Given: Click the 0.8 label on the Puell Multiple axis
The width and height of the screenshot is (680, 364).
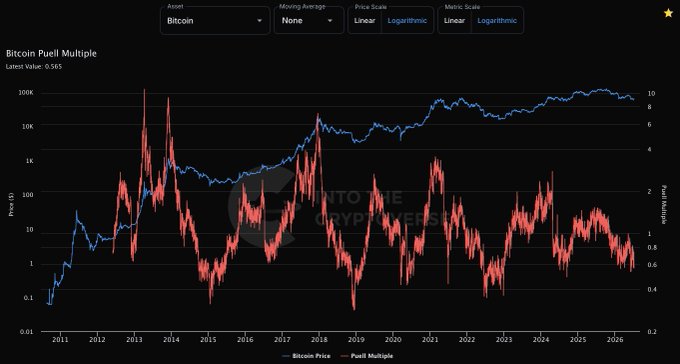Looking at the screenshot, I should tap(651, 247).
